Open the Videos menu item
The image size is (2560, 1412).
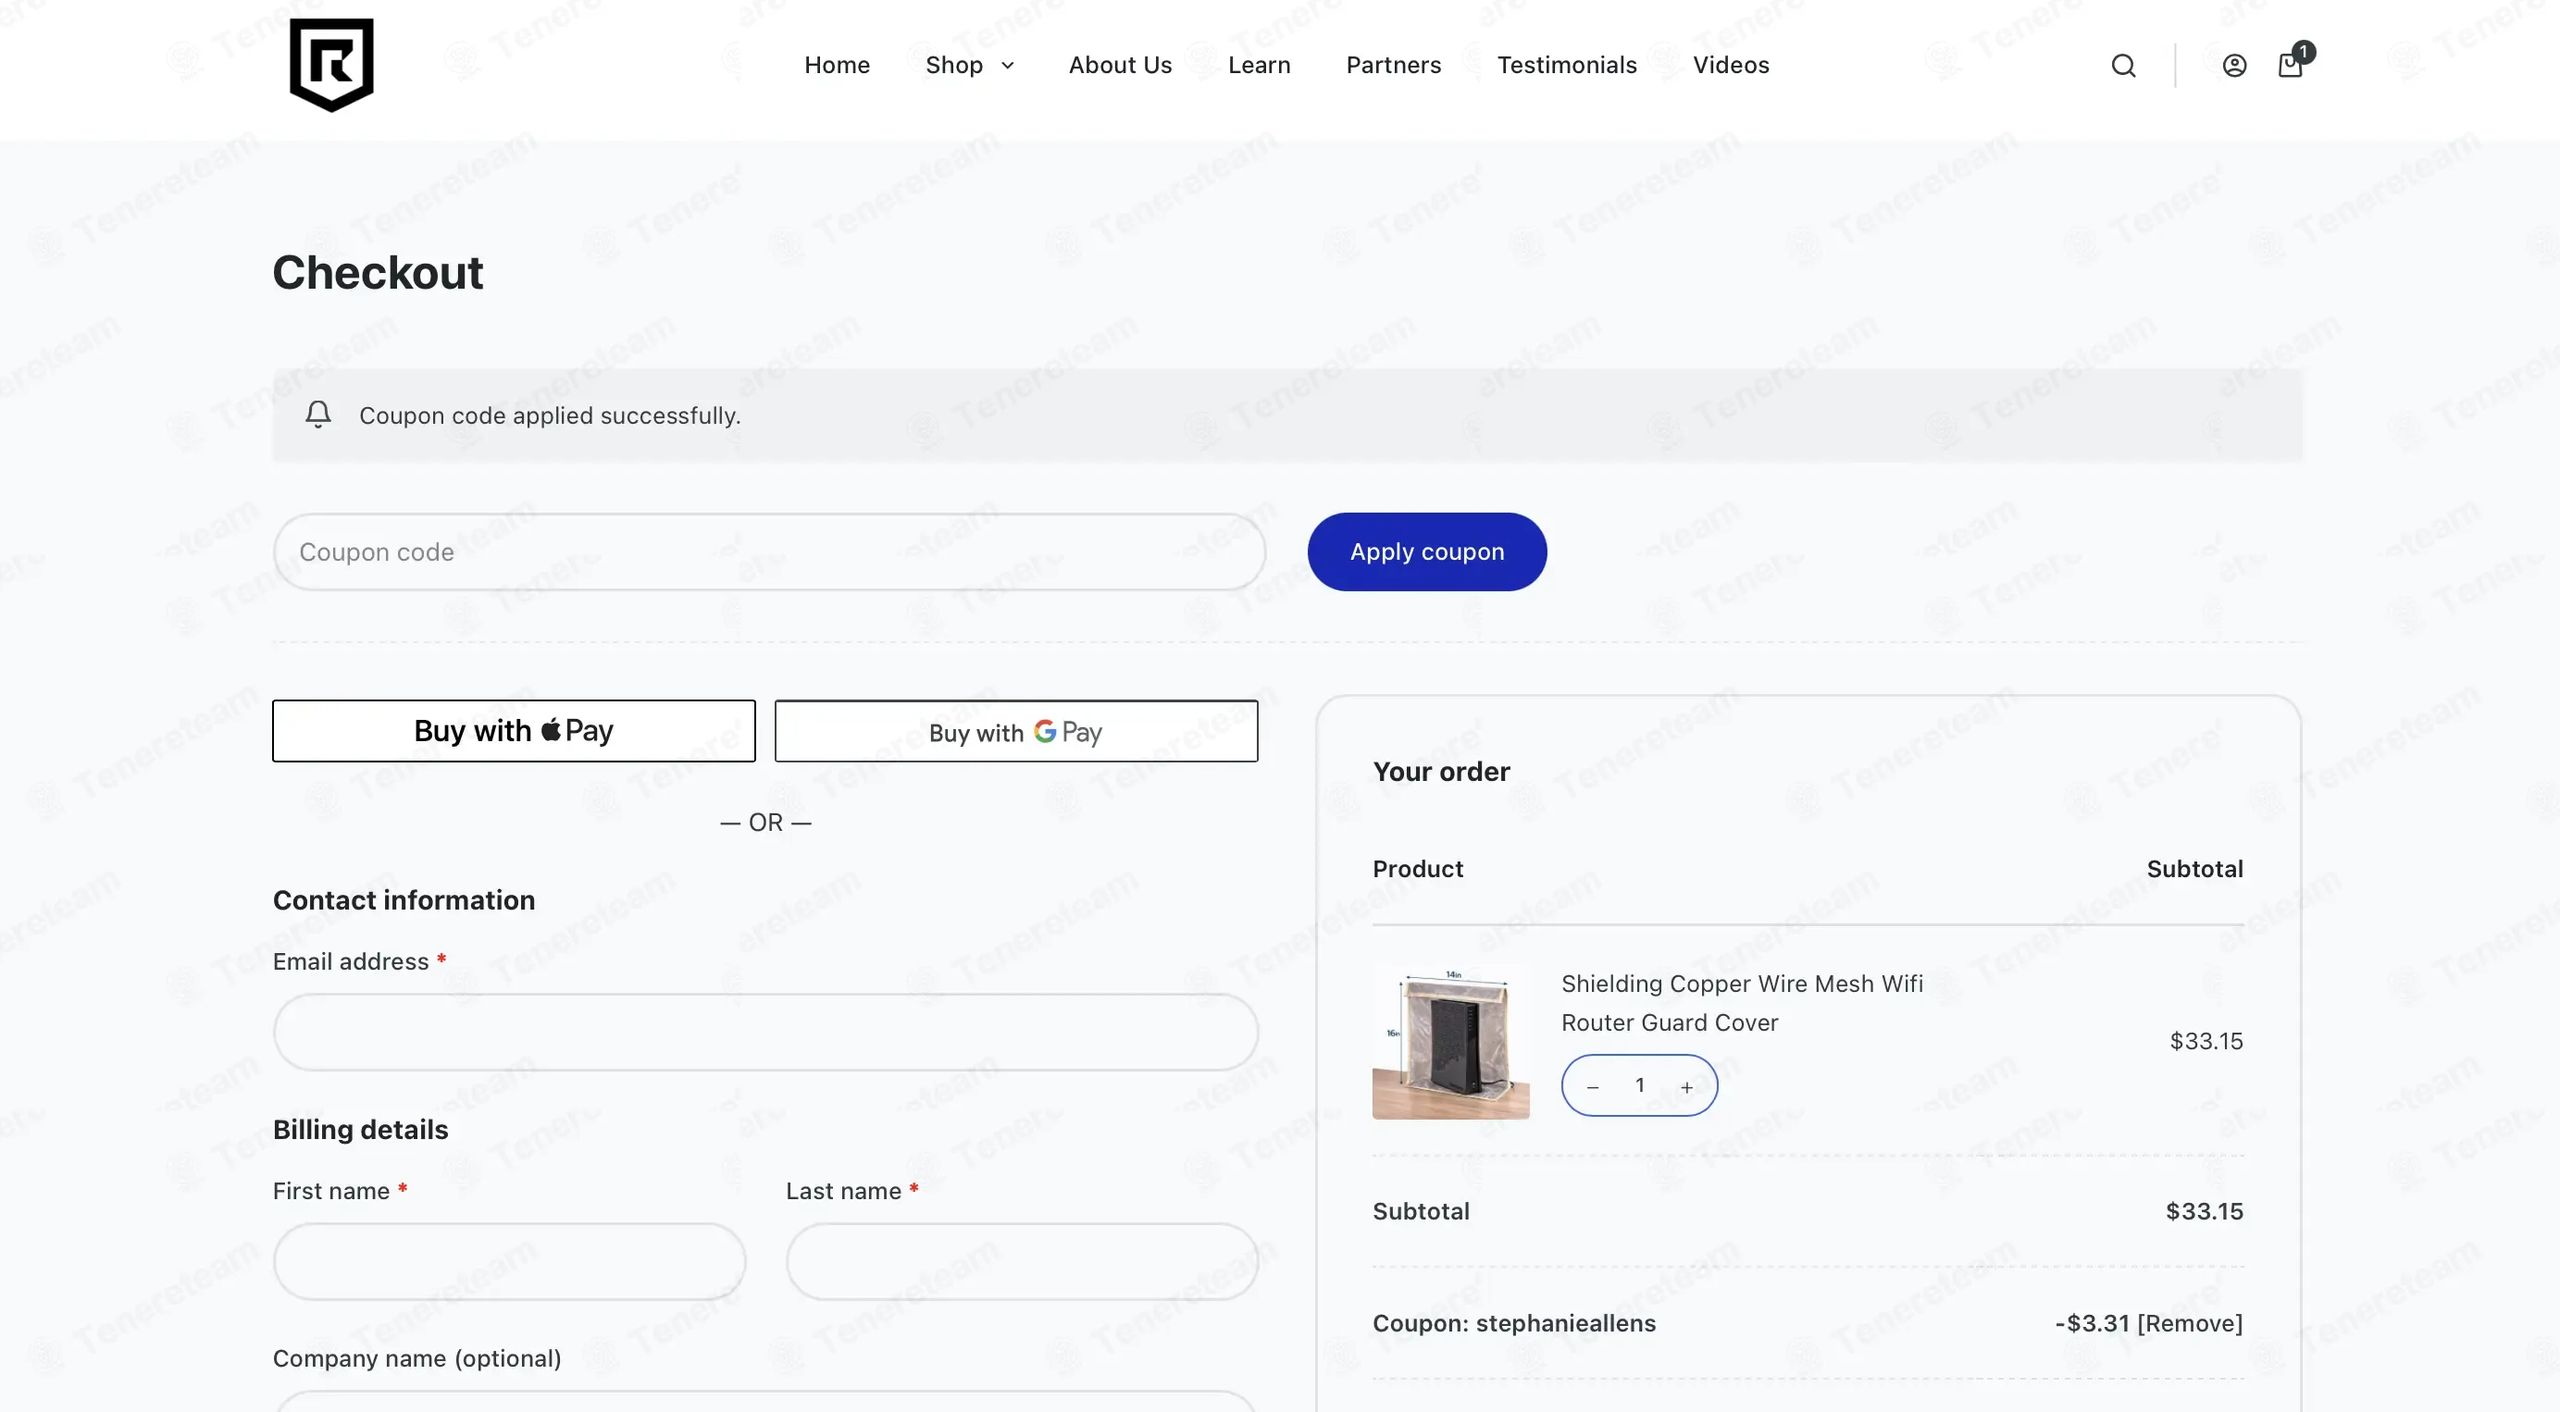coord(1731,65)
